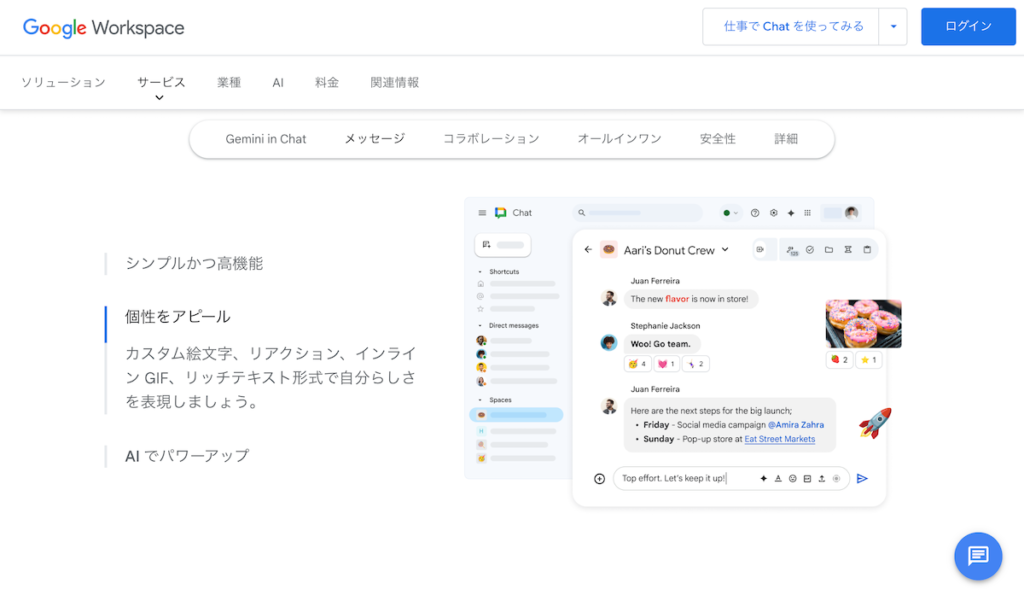
Task: Jump to the 安全性 tab
Action: point(718,139)
